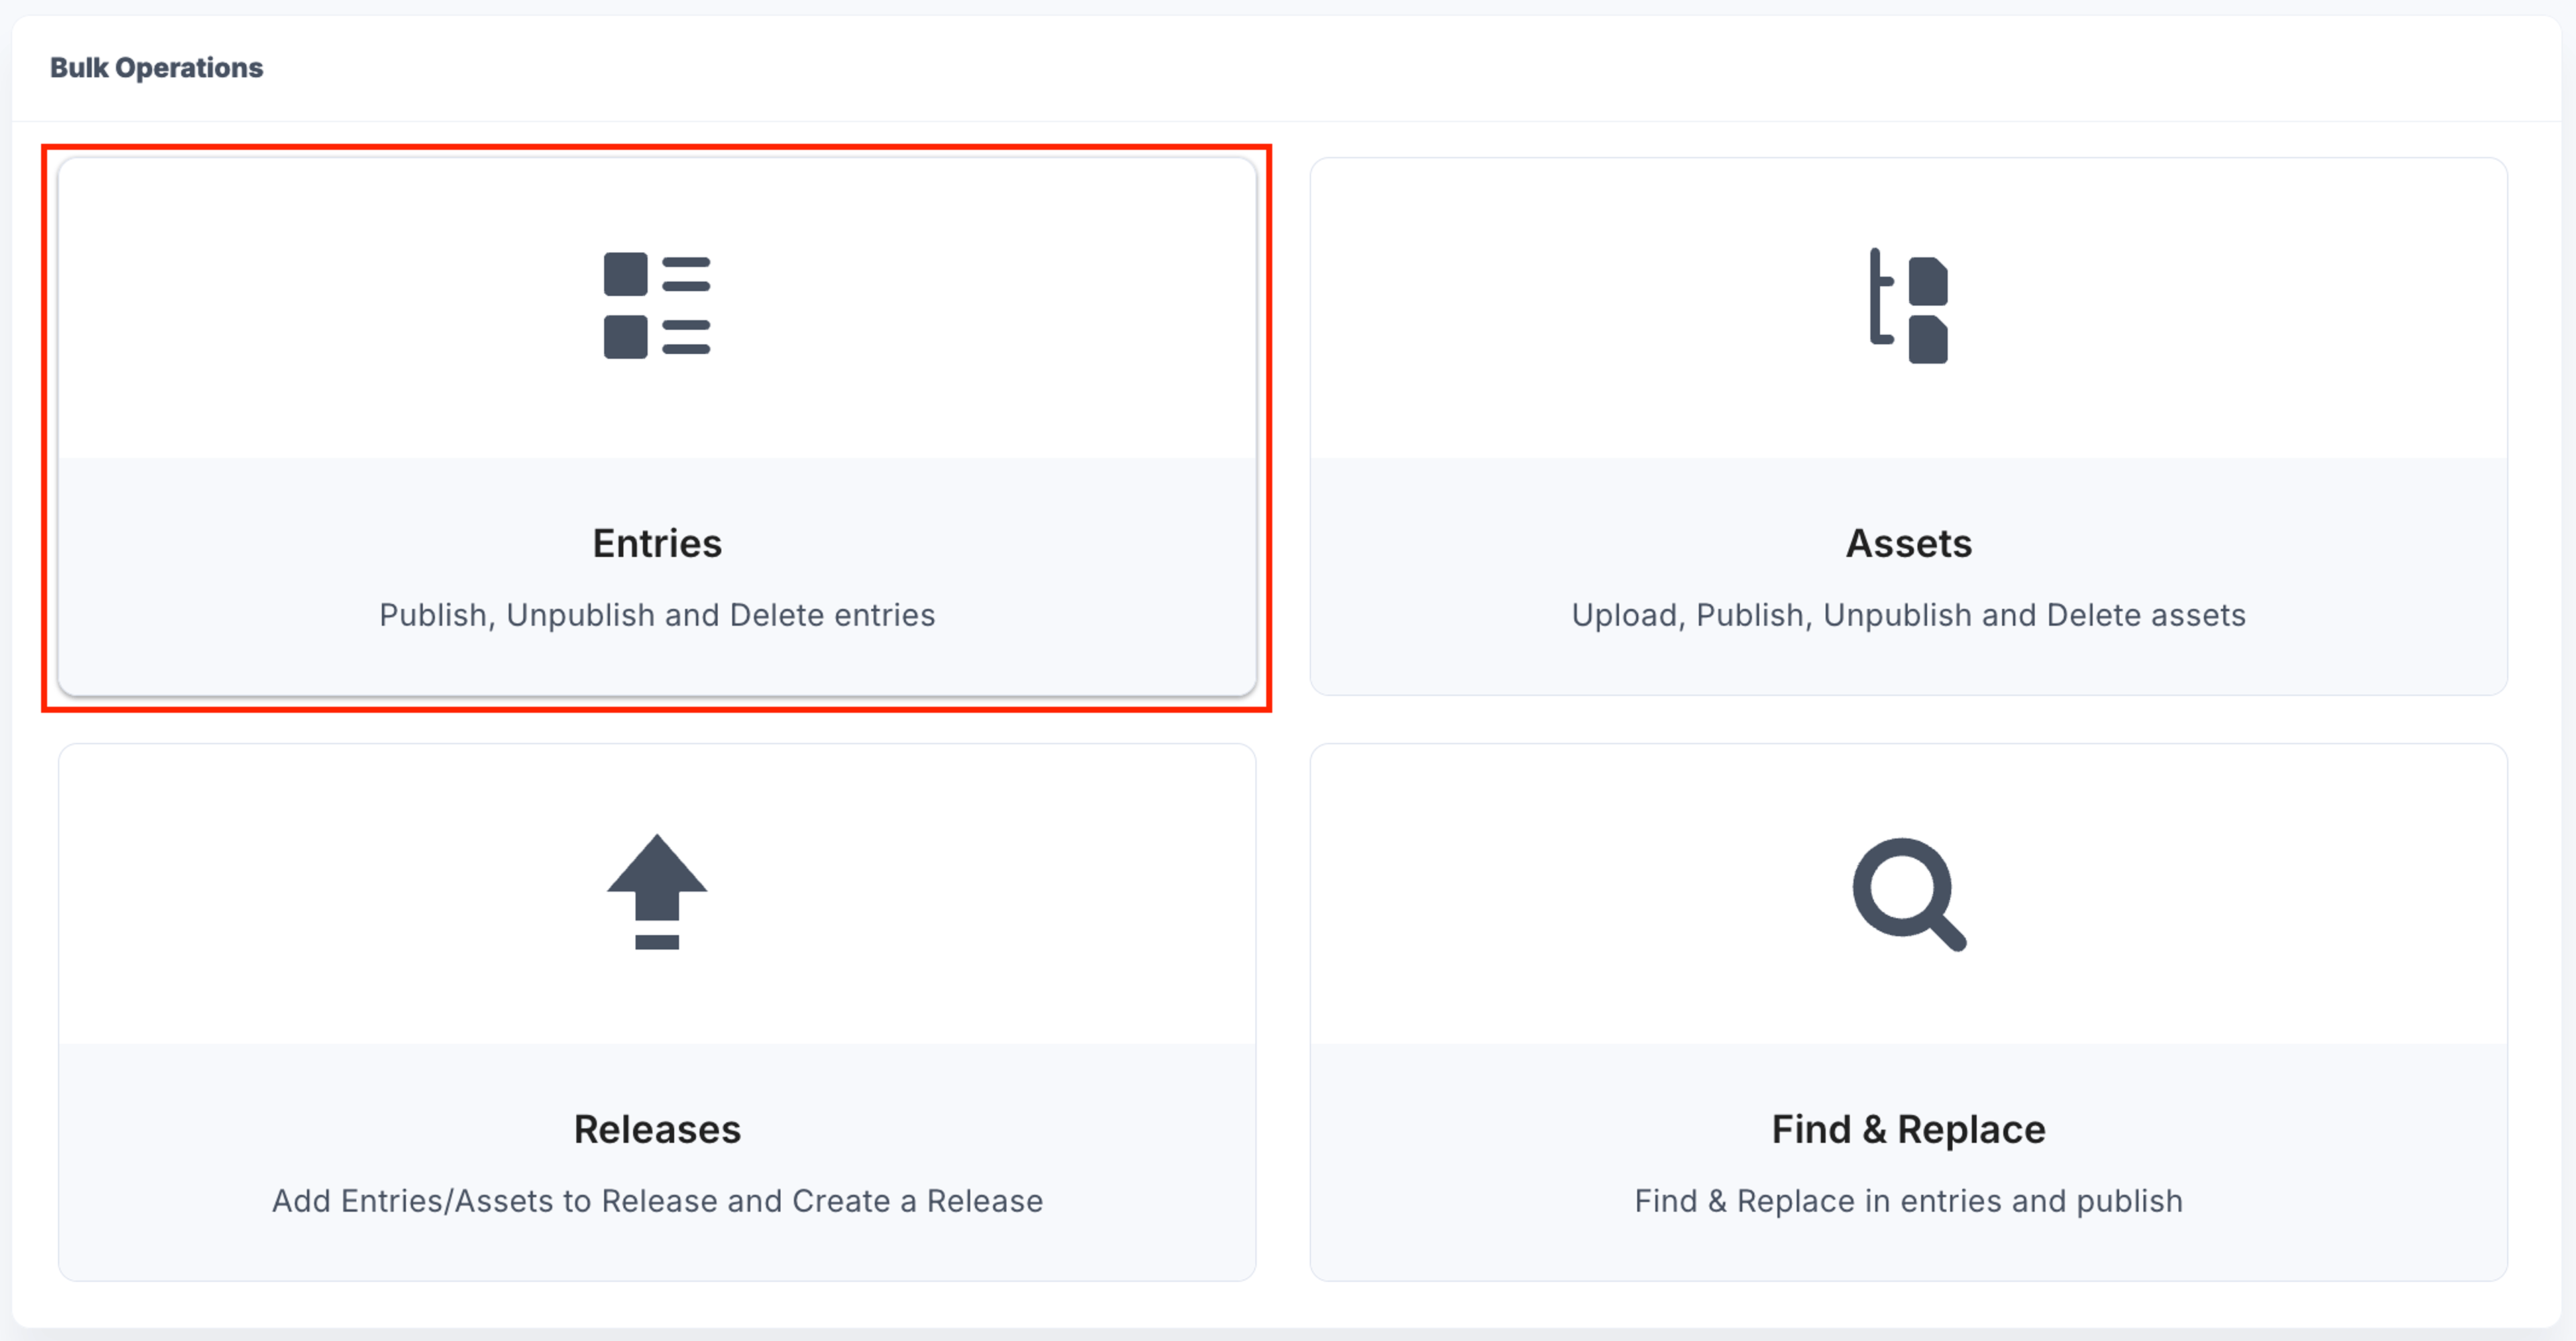The height and width of the screenshot is (1341, 2576).
Task: Click the Releases upload arrow icon
Action: (657, 891)
